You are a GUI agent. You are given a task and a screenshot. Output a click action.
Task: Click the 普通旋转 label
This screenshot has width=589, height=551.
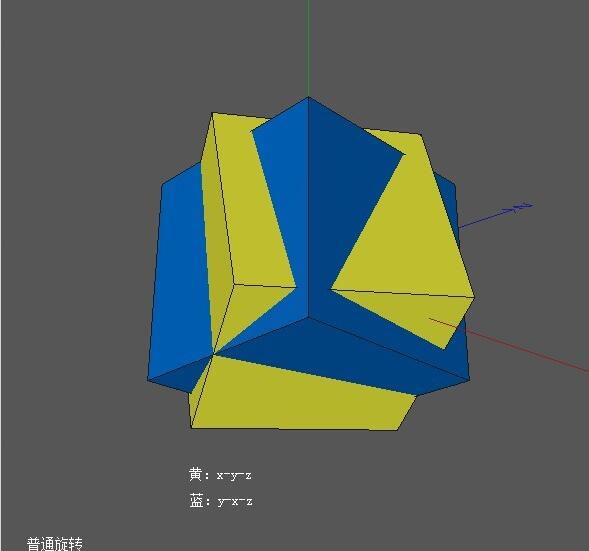pyautogui.click(x=55, y=544)
